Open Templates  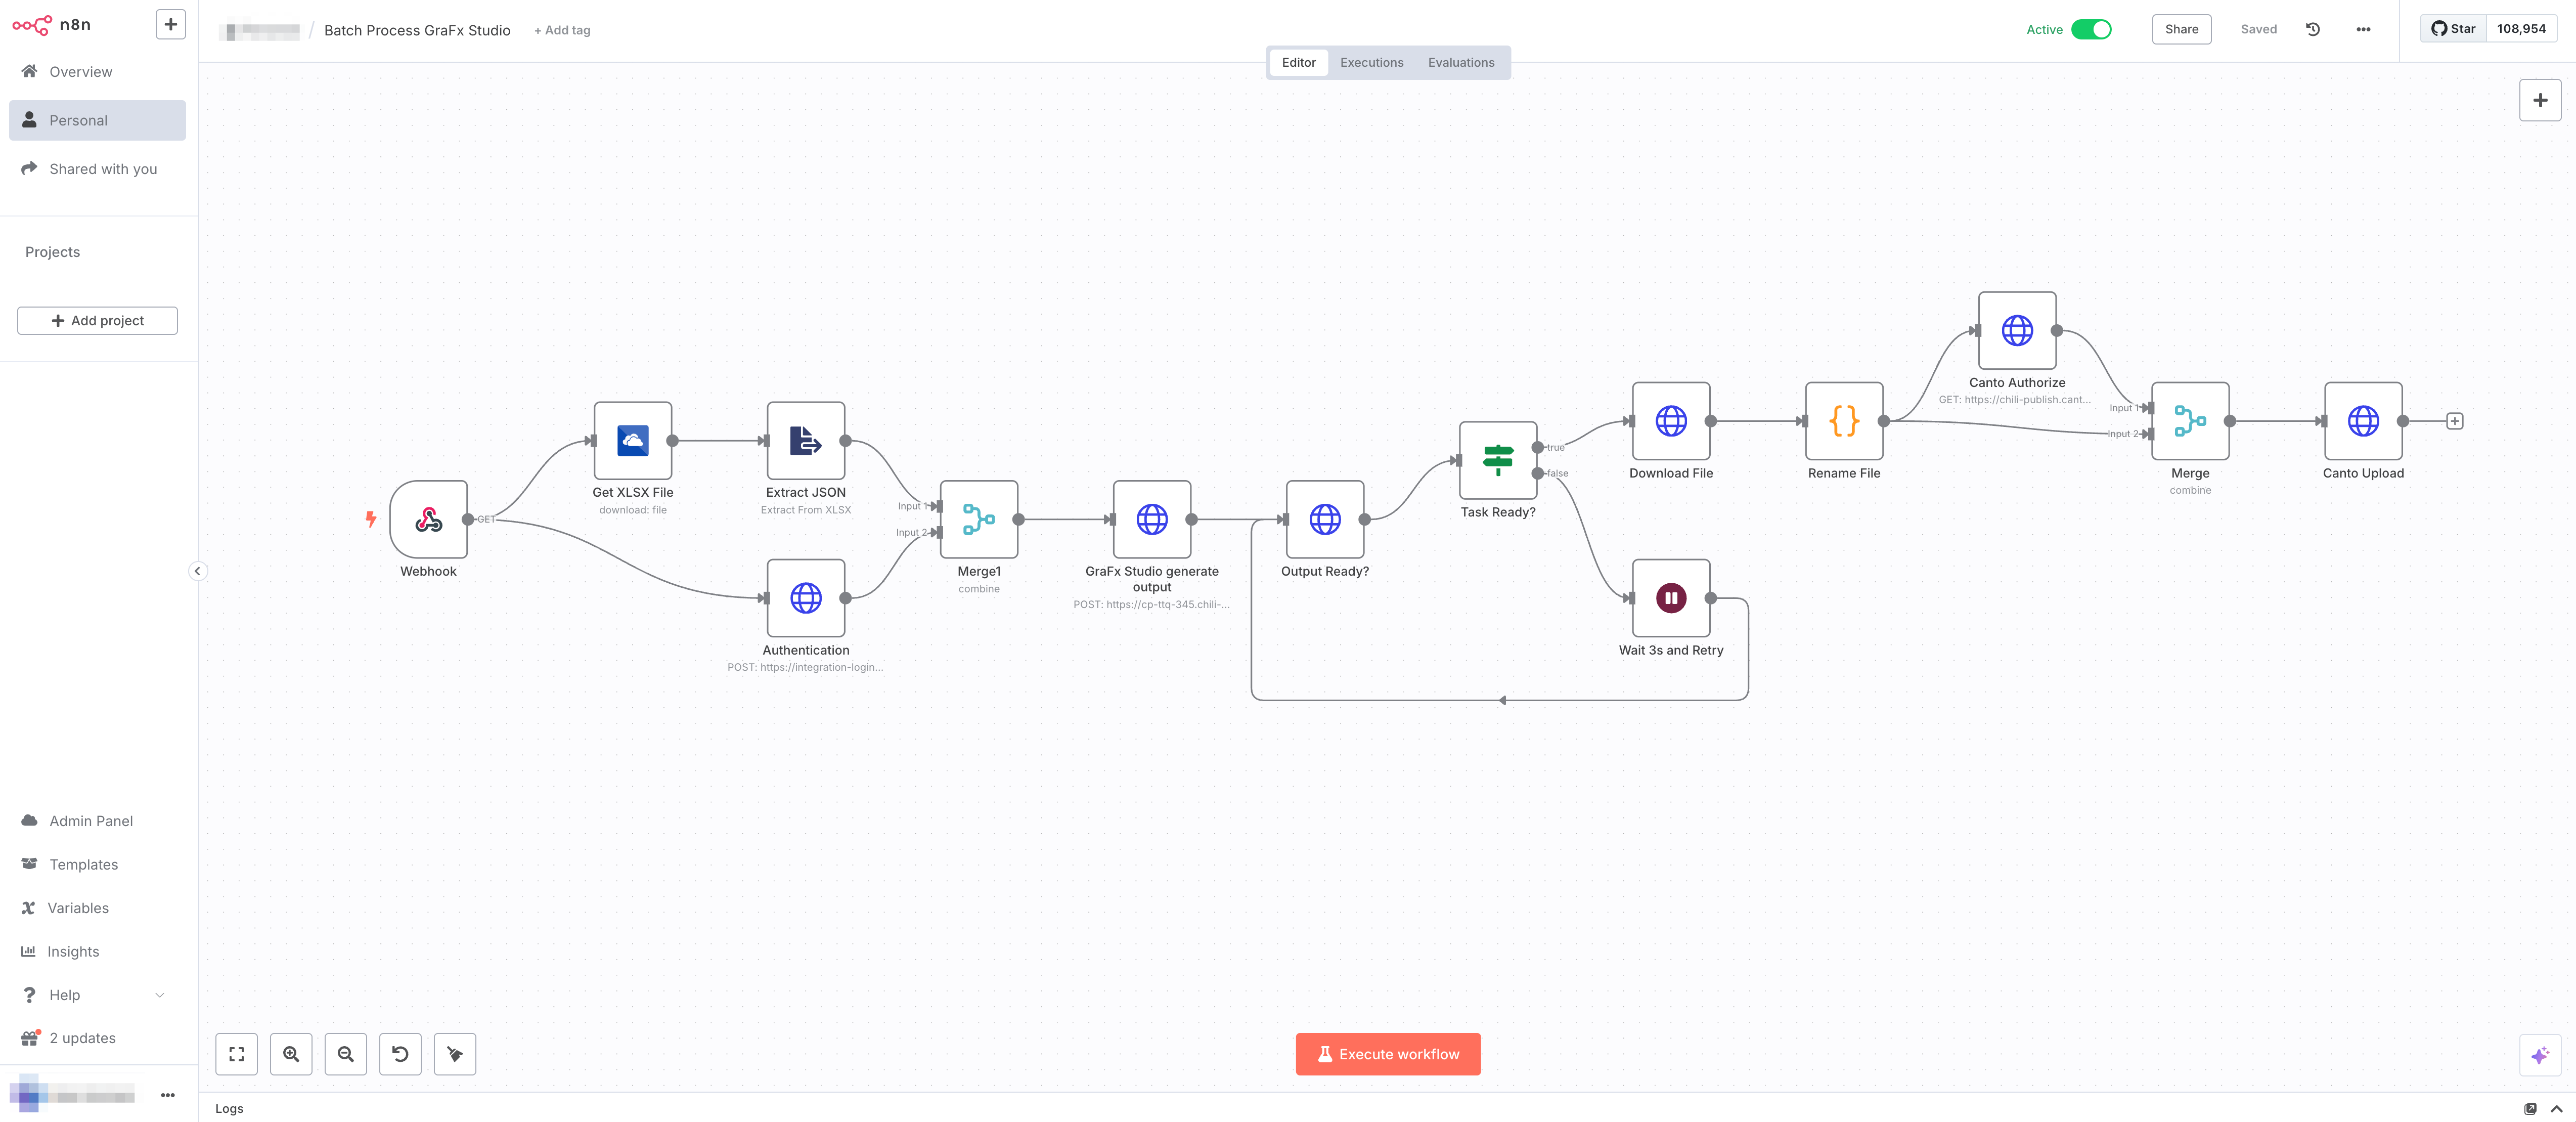[97, 864]
